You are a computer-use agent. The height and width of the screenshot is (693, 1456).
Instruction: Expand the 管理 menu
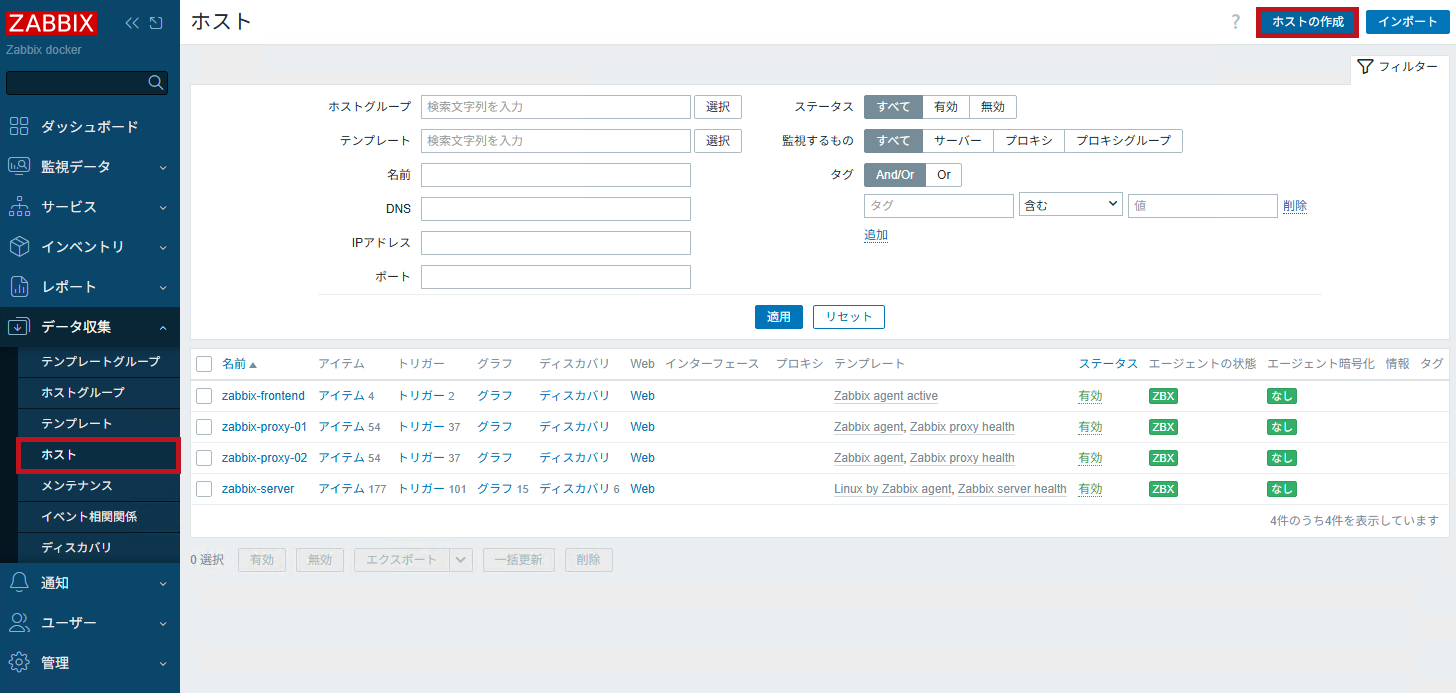90,663
